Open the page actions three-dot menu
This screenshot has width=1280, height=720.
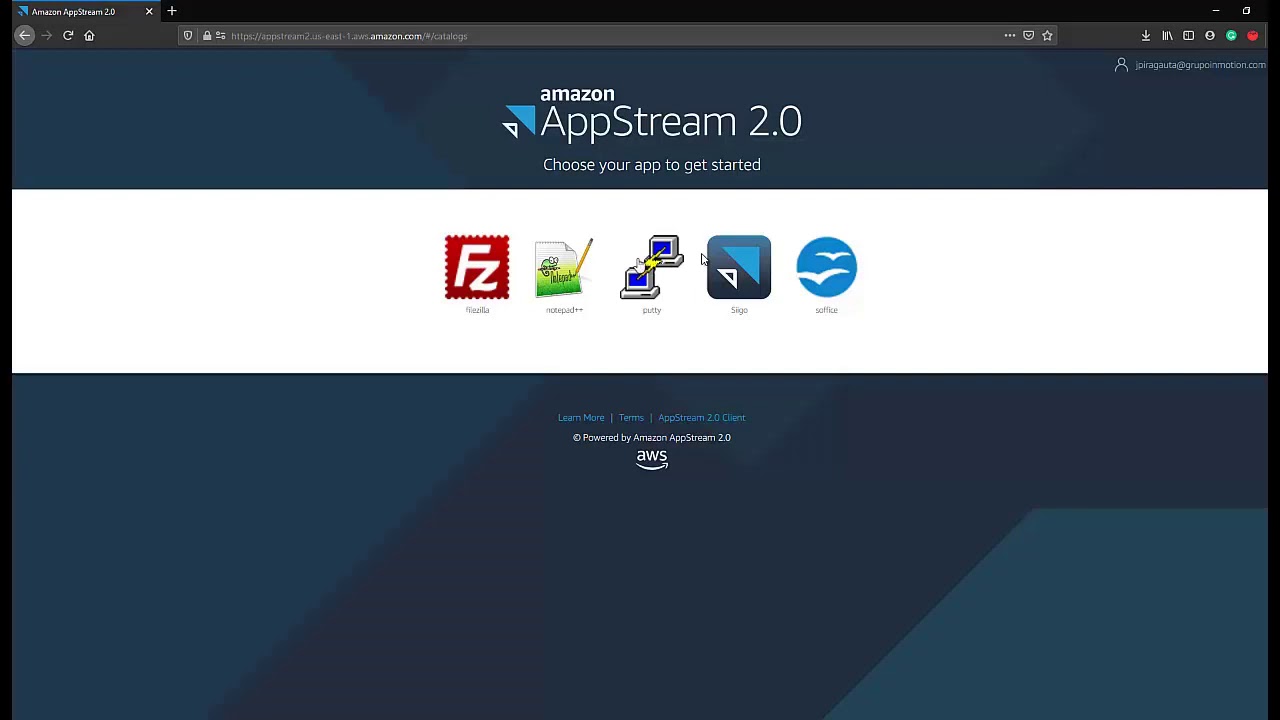1010,36
